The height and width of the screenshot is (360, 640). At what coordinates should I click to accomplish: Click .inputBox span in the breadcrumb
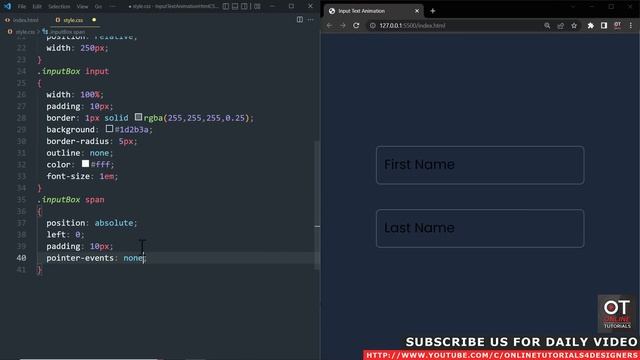[68, 32]
